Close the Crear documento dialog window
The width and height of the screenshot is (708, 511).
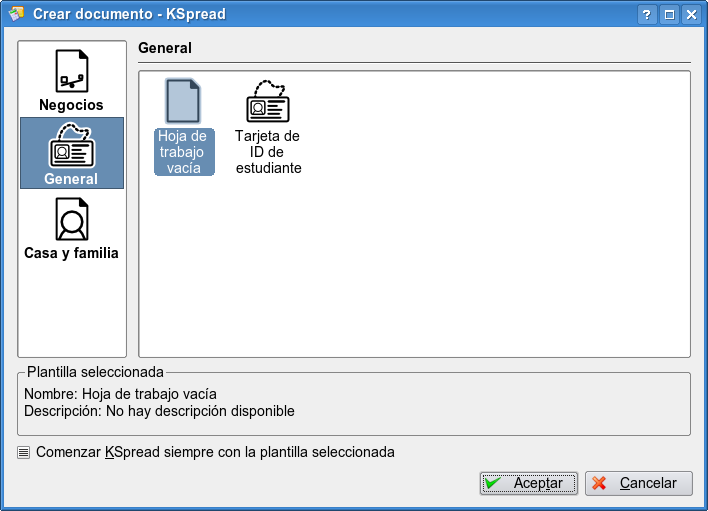(x=690, y=14)
